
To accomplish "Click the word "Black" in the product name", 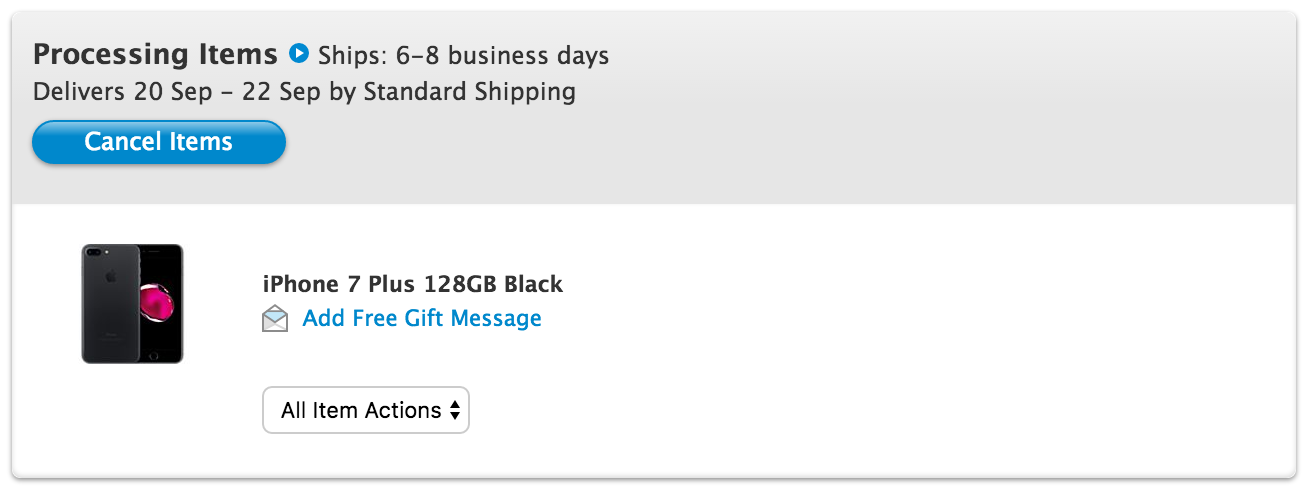I will click(x=533, y=284).
